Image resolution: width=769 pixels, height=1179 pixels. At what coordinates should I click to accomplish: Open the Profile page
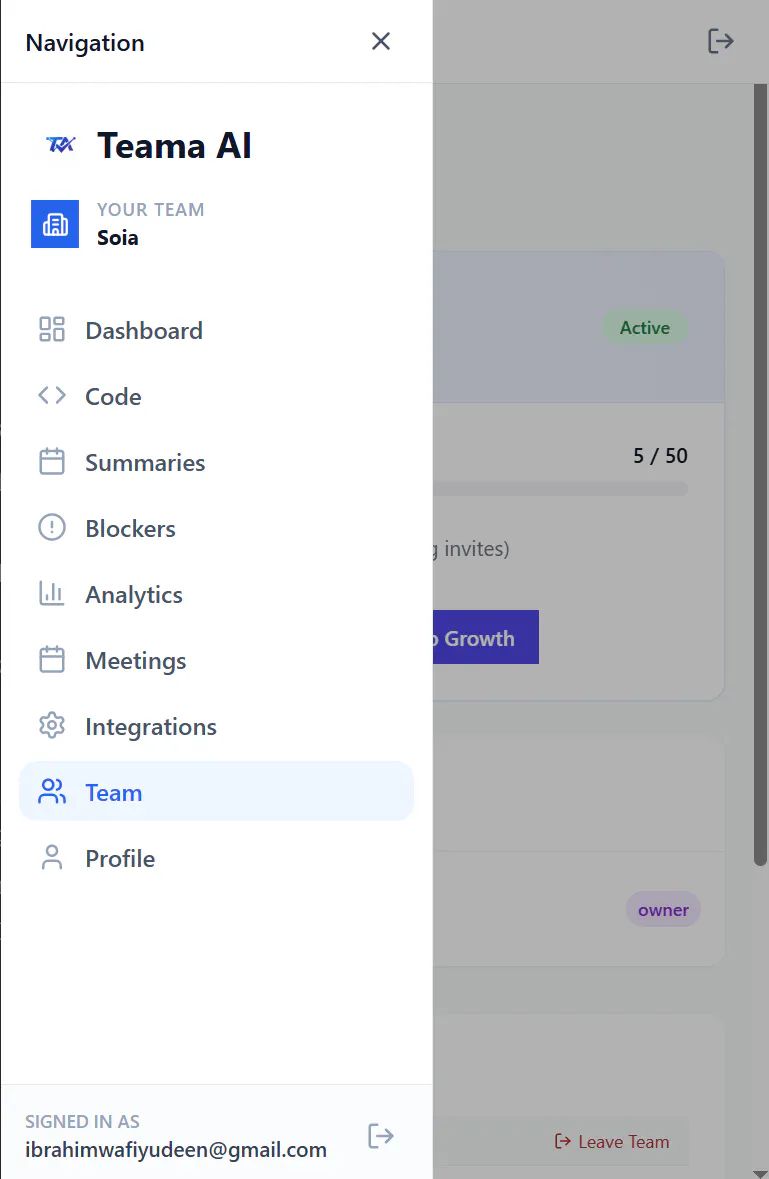click(x=216, y=859)
